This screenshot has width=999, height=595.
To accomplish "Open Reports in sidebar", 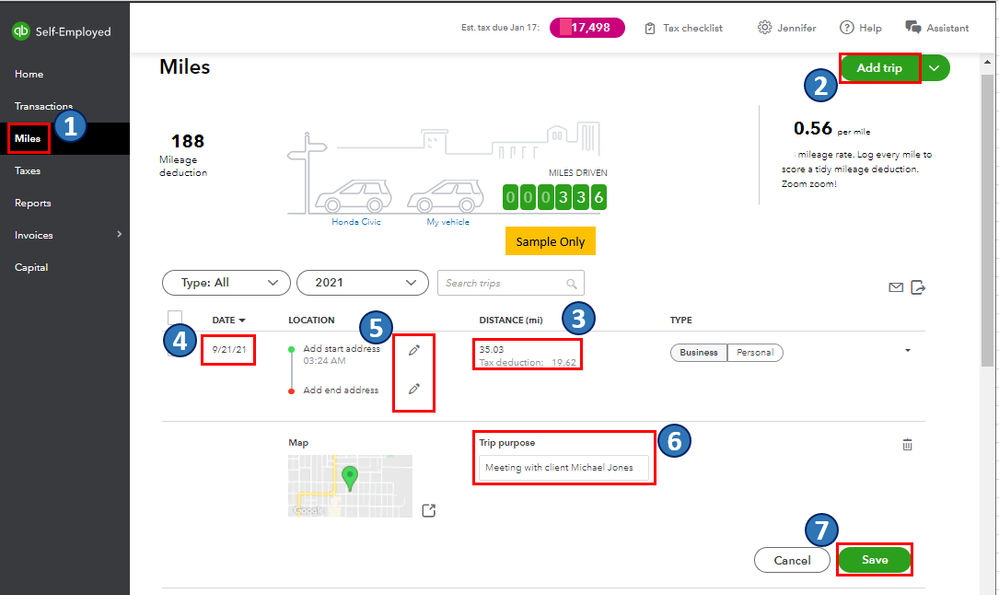I will [32, 203].
